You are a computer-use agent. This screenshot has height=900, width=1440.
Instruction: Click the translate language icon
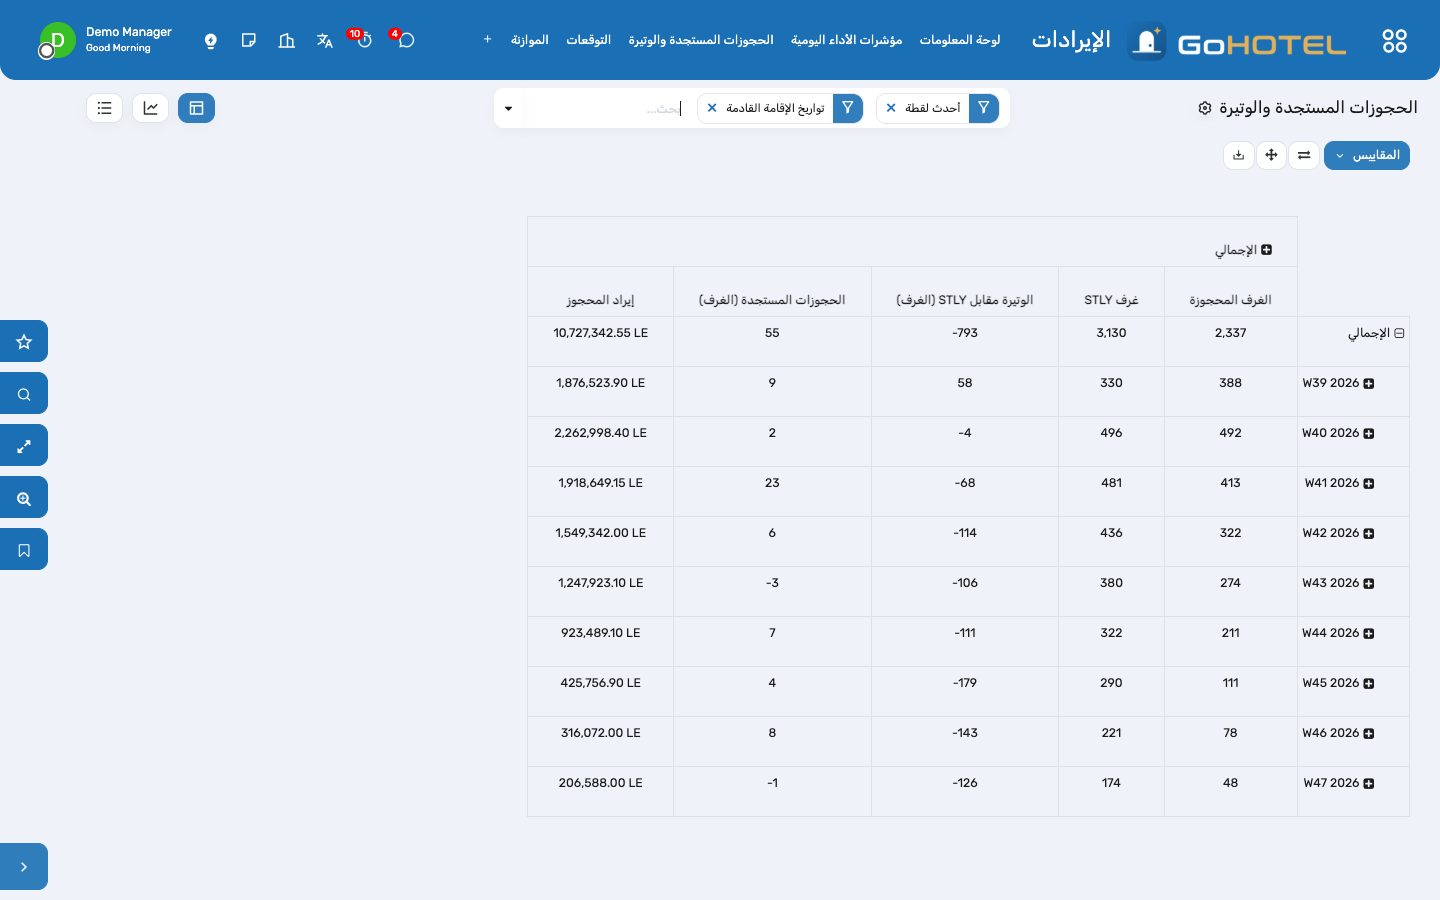click(x=324, y=41)
